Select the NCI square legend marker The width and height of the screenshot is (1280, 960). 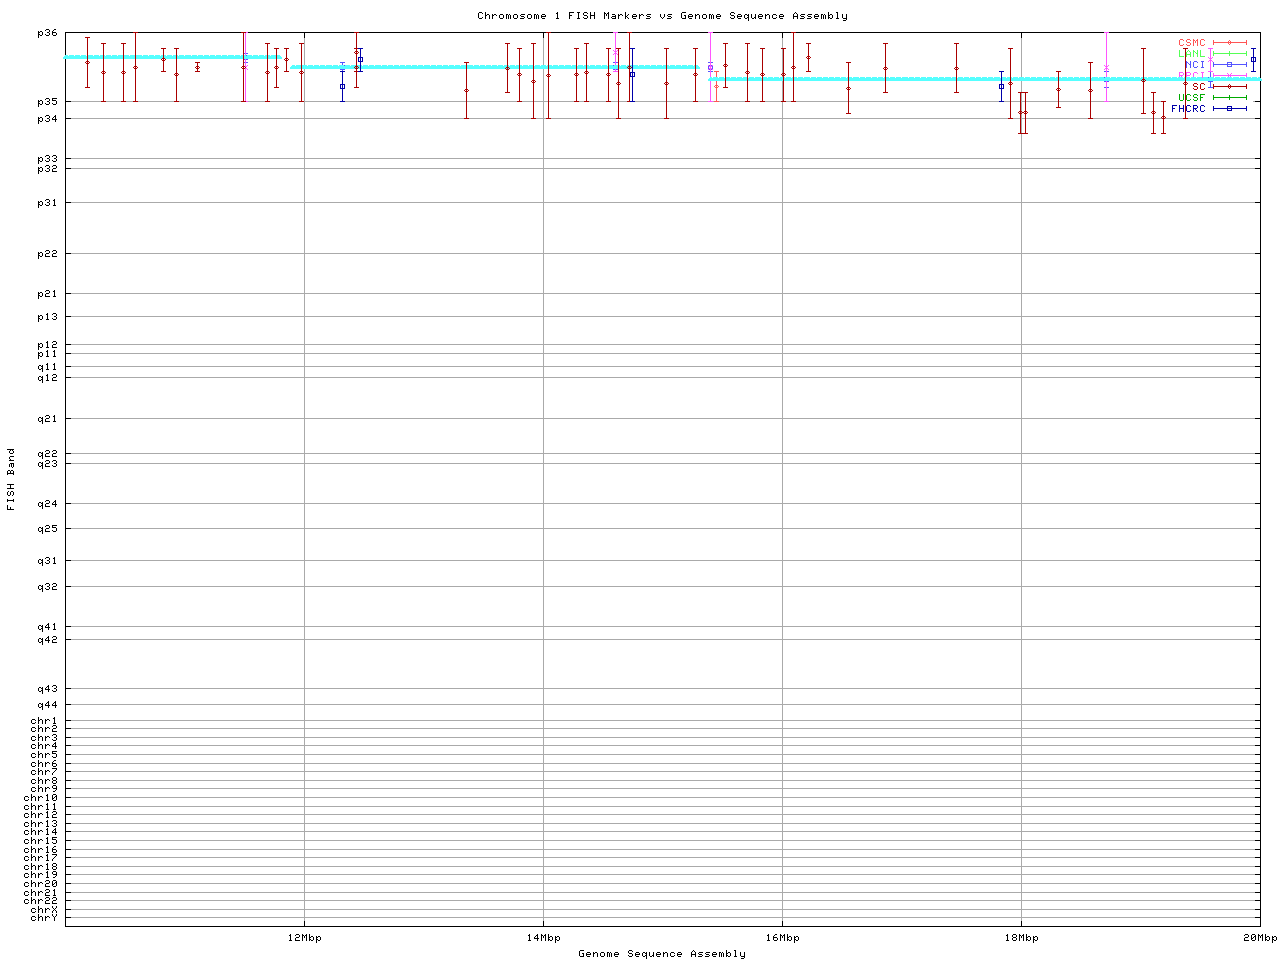1229,65
